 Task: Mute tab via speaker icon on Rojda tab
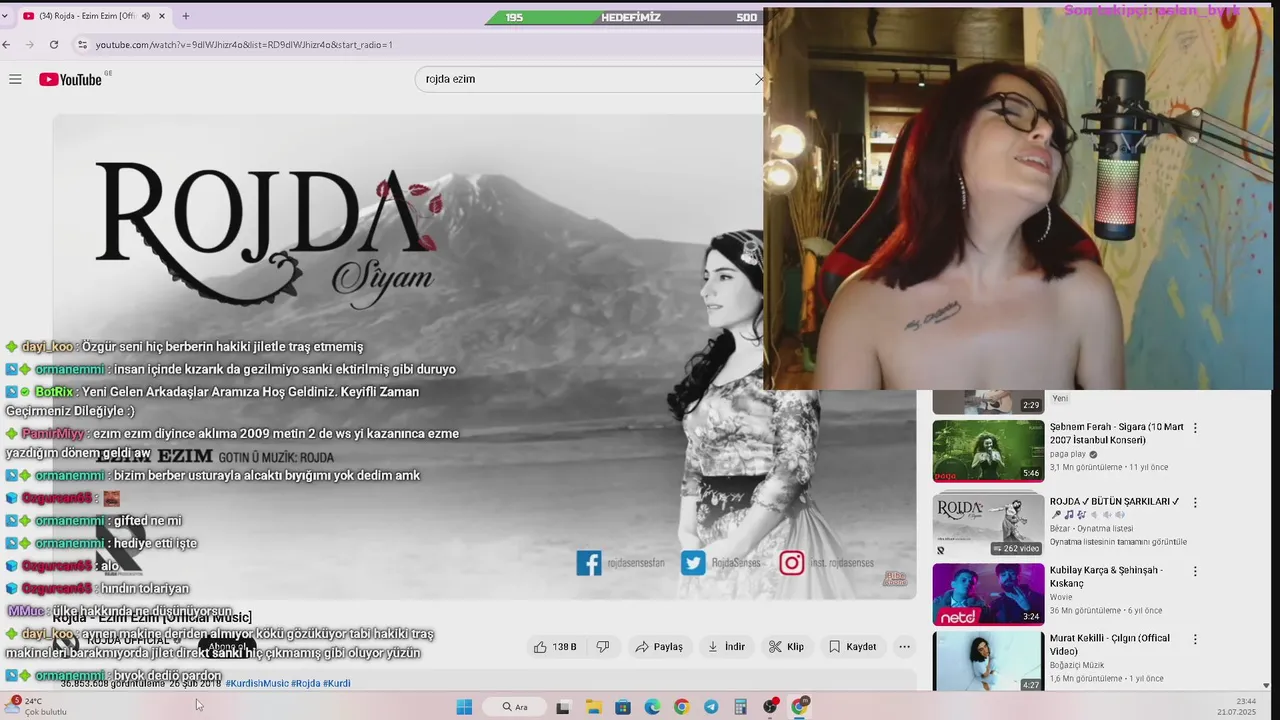pos(146,16)
